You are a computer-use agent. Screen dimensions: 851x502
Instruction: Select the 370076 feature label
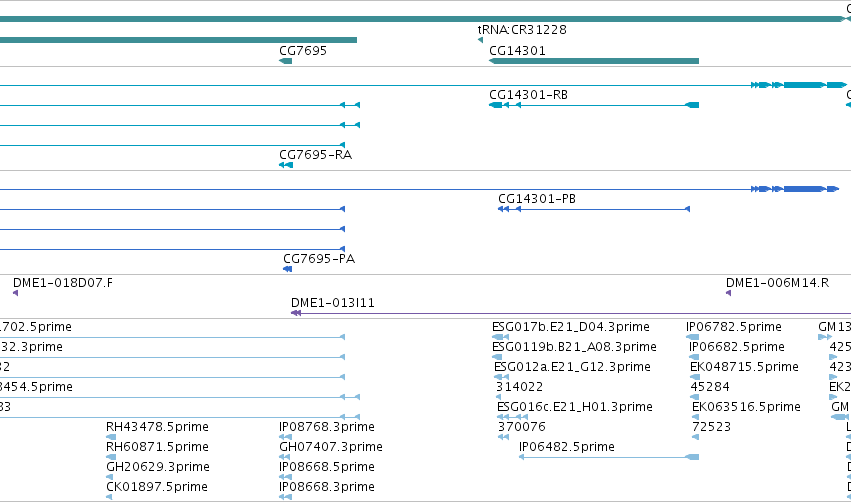[x=522, y=427]
